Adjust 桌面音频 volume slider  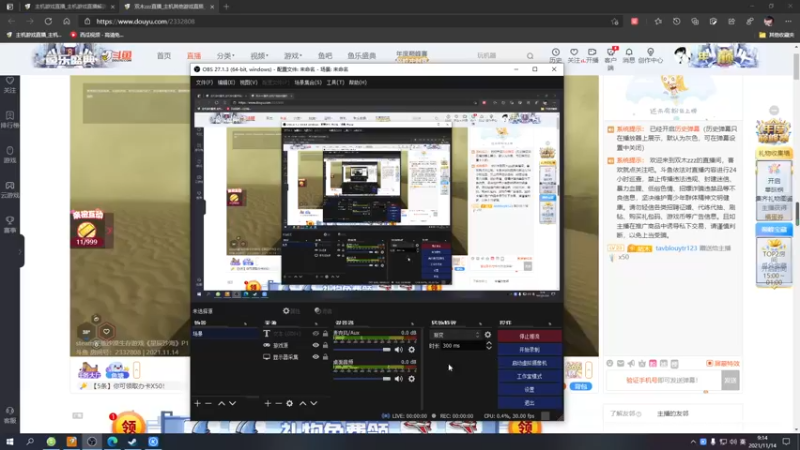pos(363,379)
